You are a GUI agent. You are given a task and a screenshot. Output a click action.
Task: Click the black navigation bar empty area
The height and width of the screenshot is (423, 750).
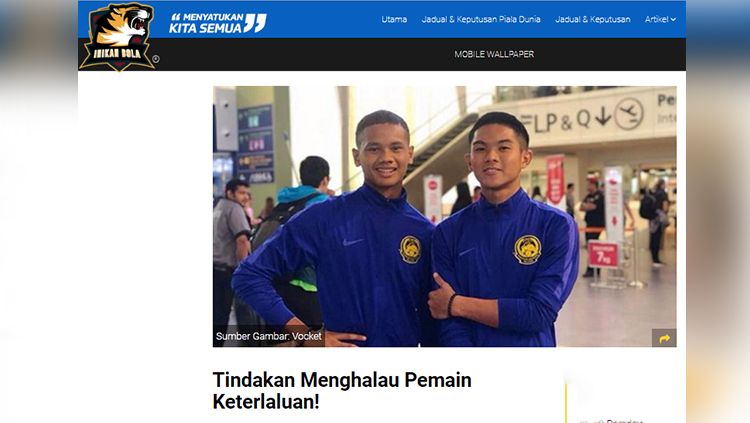coord(306,54)
